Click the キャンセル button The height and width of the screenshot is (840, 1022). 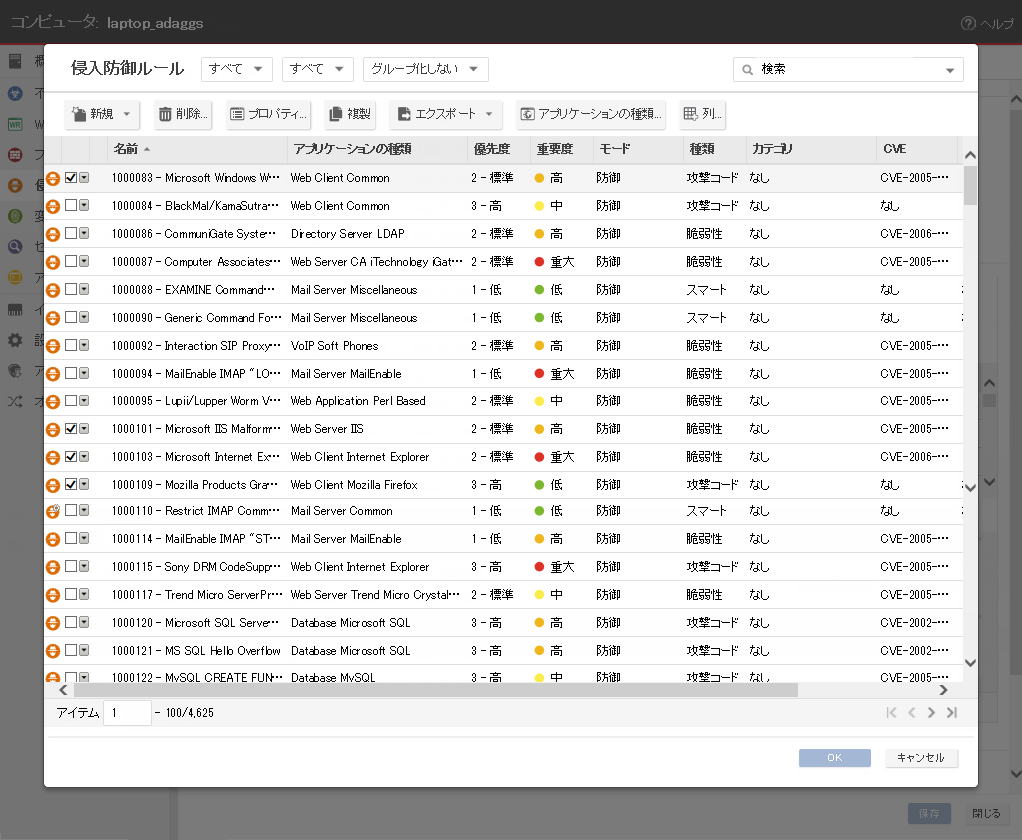coord(921,758)
